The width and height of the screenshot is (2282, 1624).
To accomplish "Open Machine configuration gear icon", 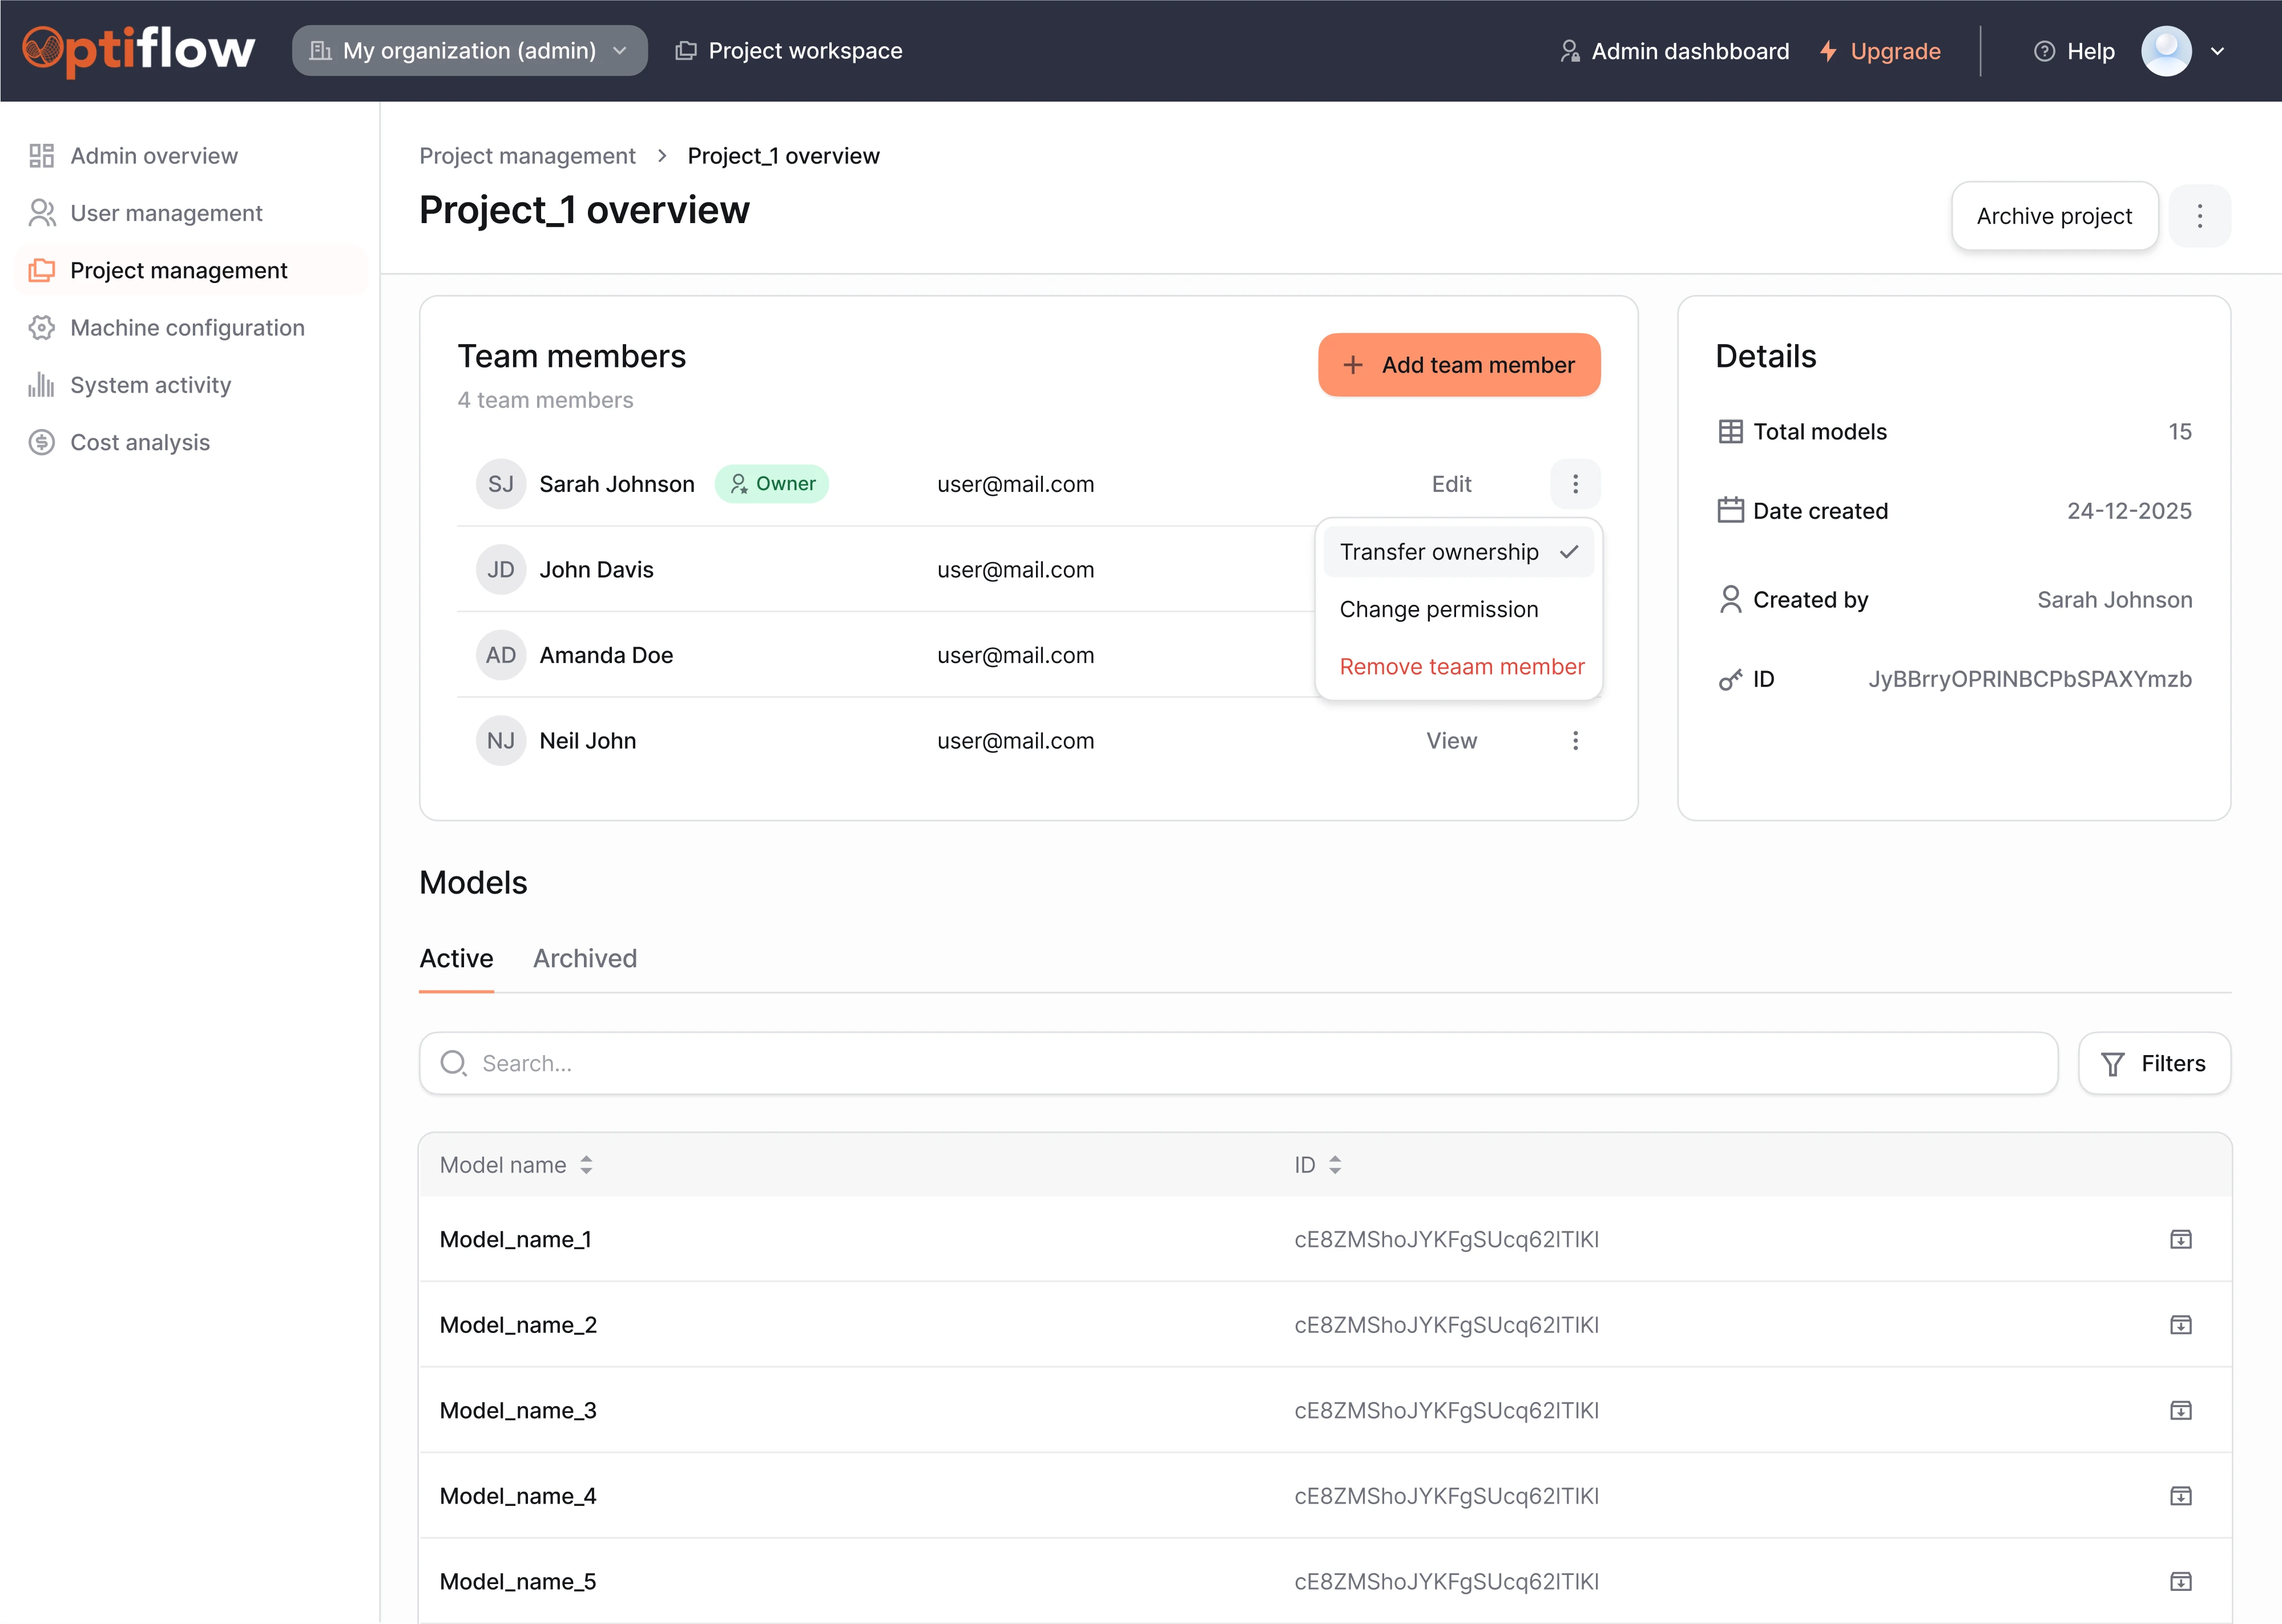I will 41,328.
